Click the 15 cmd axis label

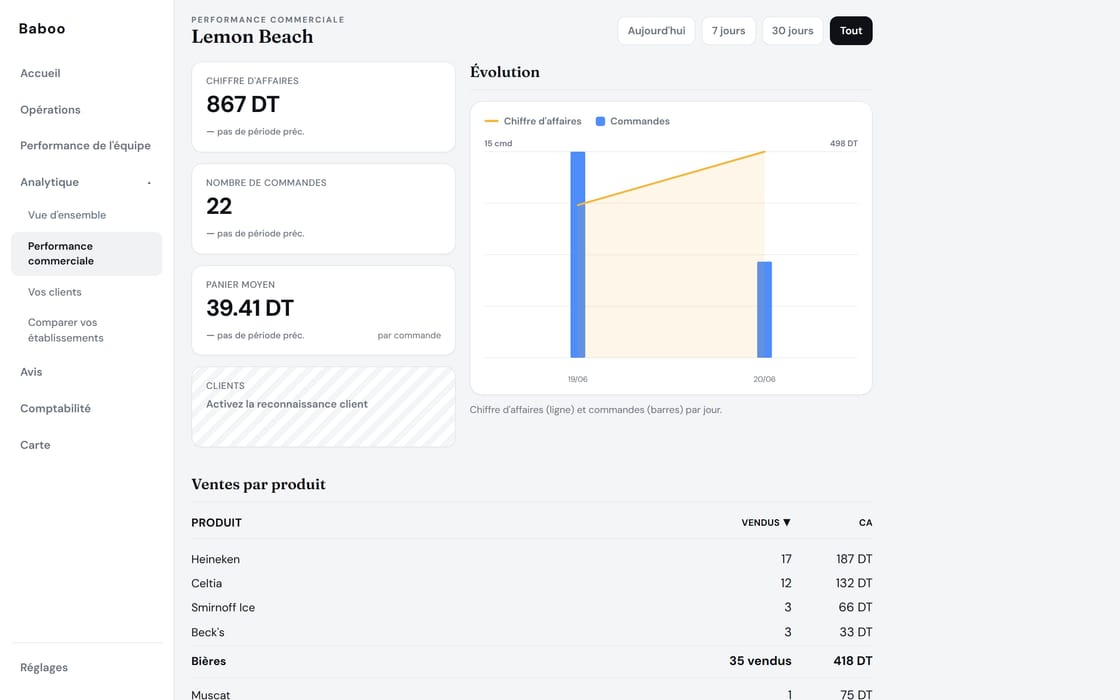pos(498,144)
